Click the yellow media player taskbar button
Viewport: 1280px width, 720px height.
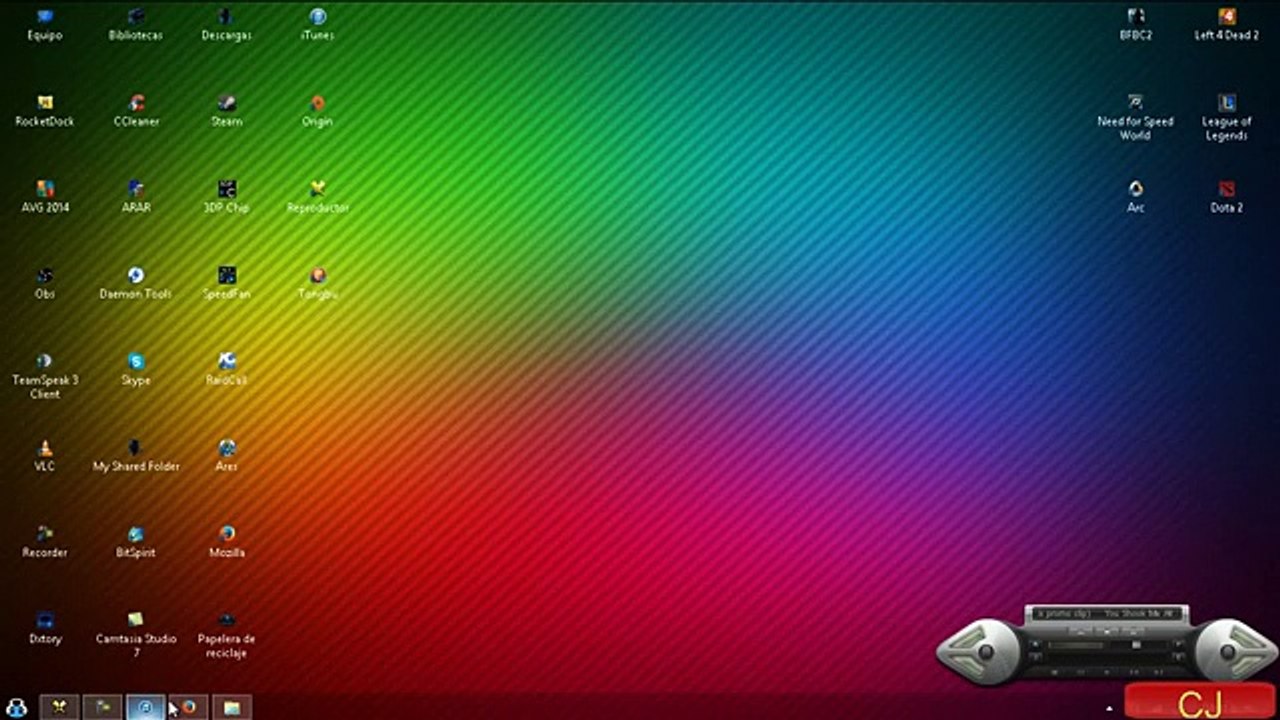60,707
